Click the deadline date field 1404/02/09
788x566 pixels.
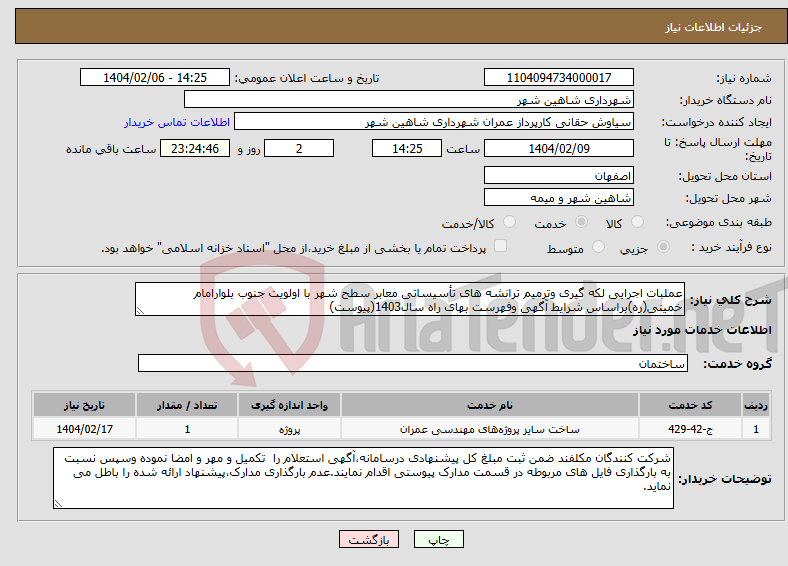558,148
